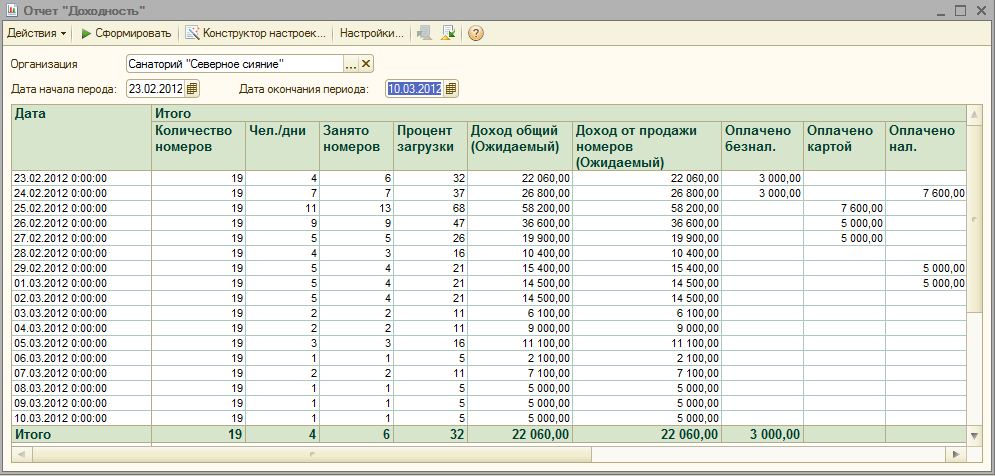Open Конструктор настроек
This screenshot has width=995, height=476.
pos(256,34)
